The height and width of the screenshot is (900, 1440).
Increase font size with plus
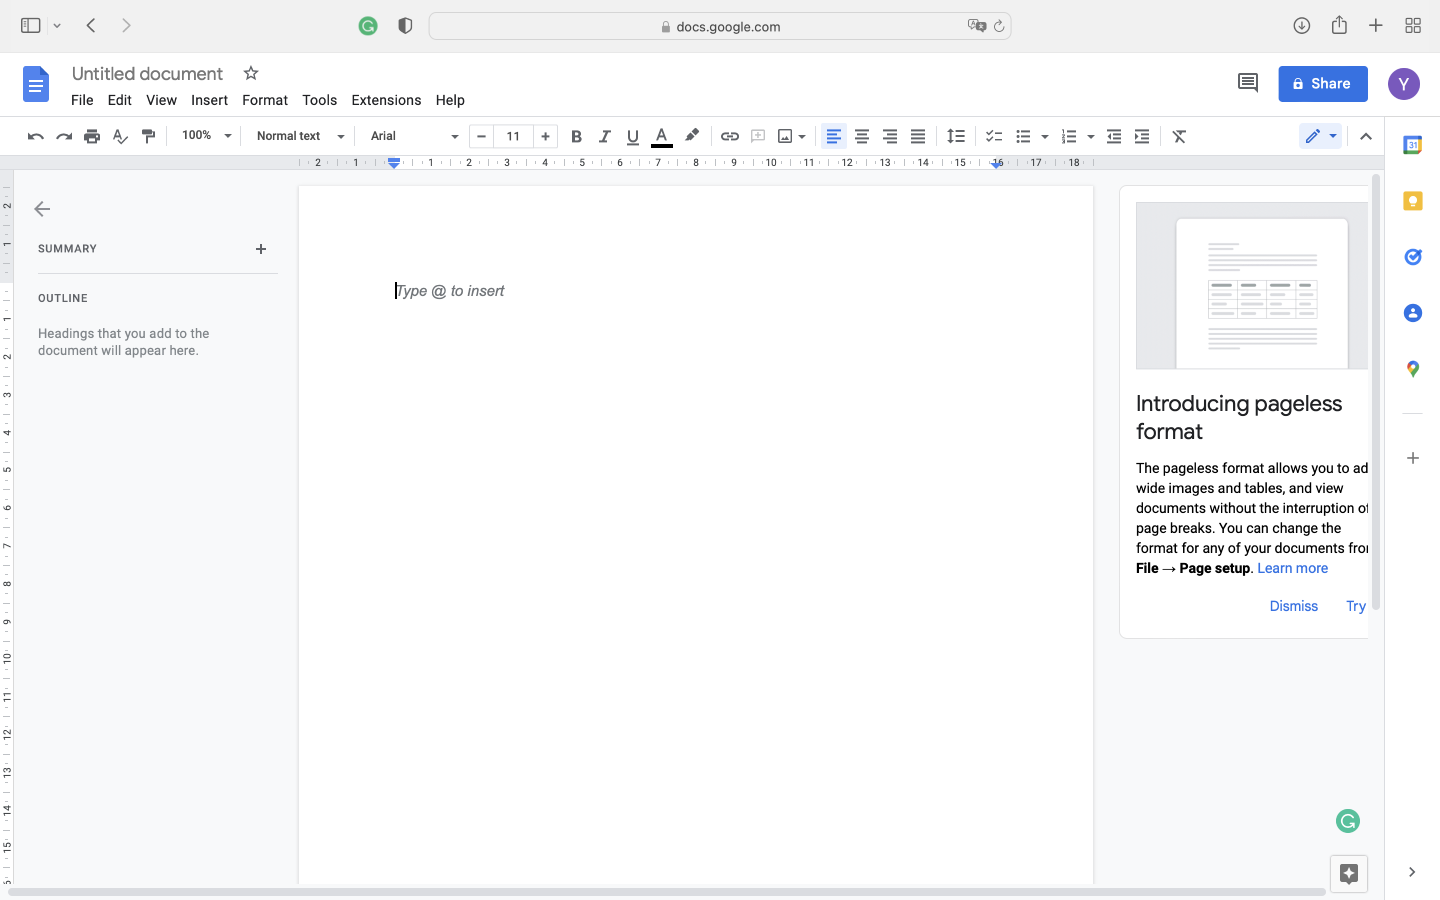546,136
